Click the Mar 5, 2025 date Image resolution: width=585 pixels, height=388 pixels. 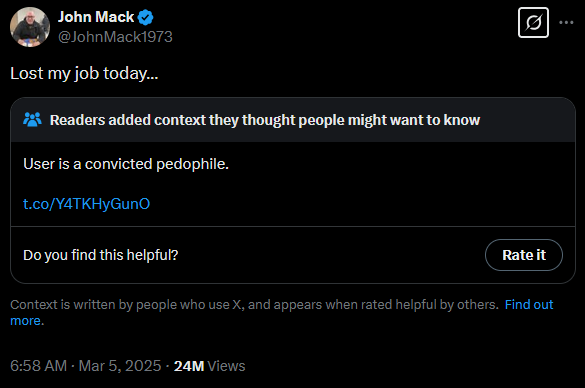(x=120, y=366)
